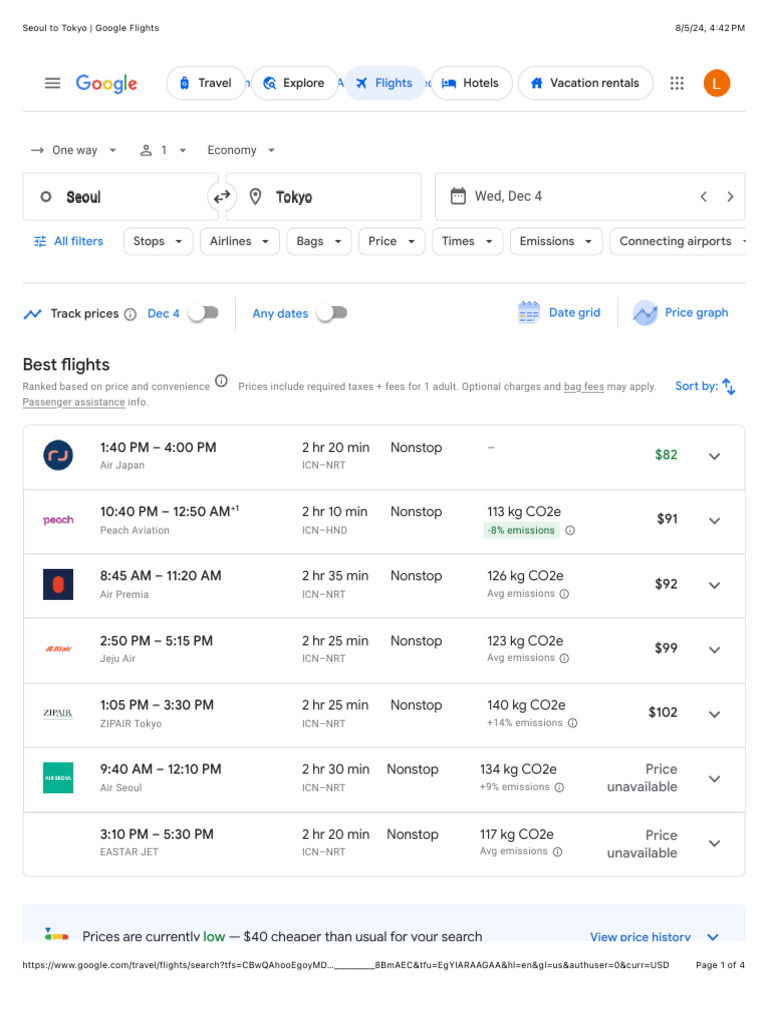Switch to the Explore tab
Viewport: 768px width, 1024px height.
tap(295, 83)
